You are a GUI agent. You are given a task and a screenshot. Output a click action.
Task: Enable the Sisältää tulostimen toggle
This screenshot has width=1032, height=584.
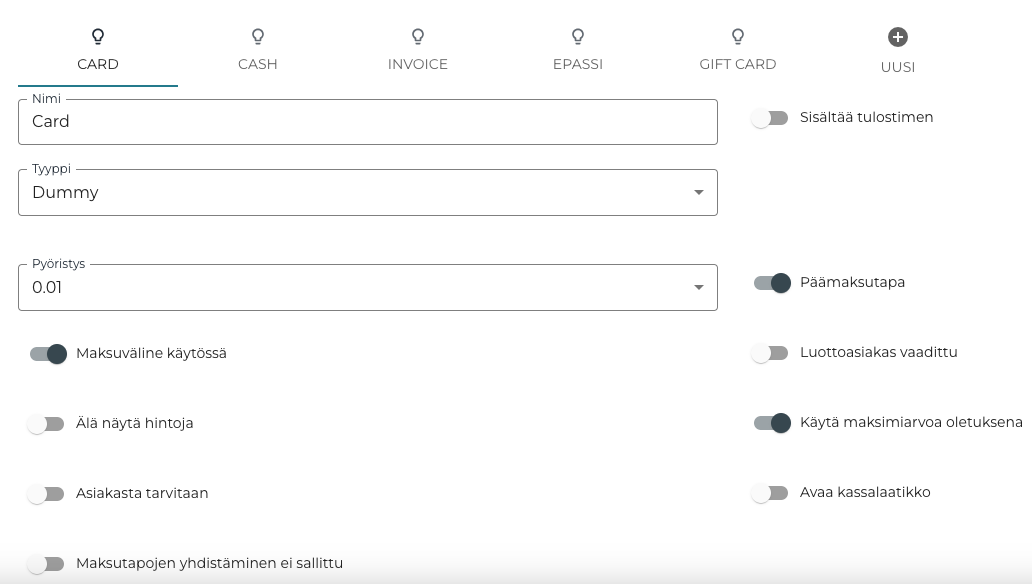[x=770, y=118]
